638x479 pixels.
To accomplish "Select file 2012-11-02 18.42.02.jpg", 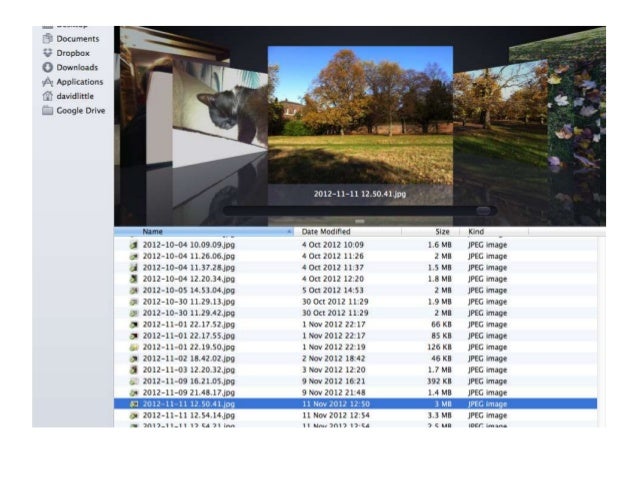I will tap(356, 359).
